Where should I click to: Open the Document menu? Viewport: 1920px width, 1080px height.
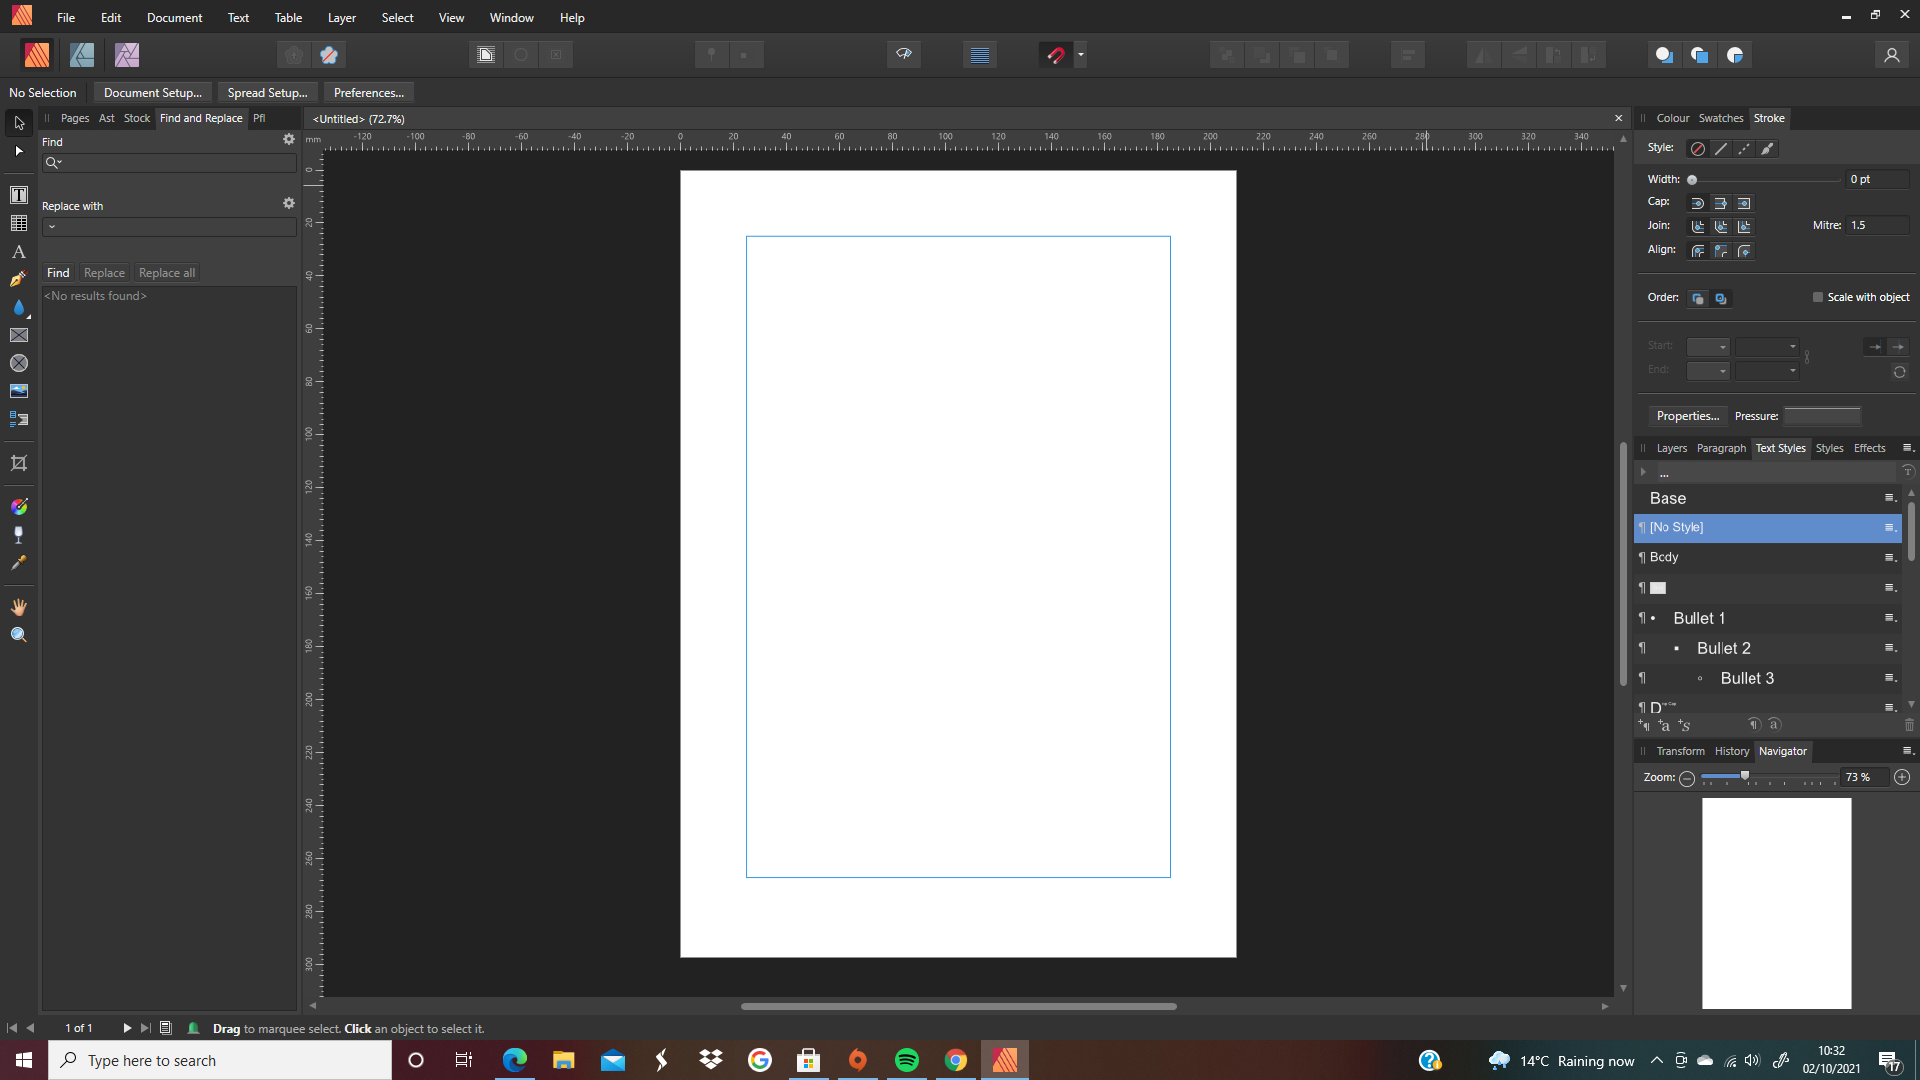pyautogui.click(x=174, y=17)
